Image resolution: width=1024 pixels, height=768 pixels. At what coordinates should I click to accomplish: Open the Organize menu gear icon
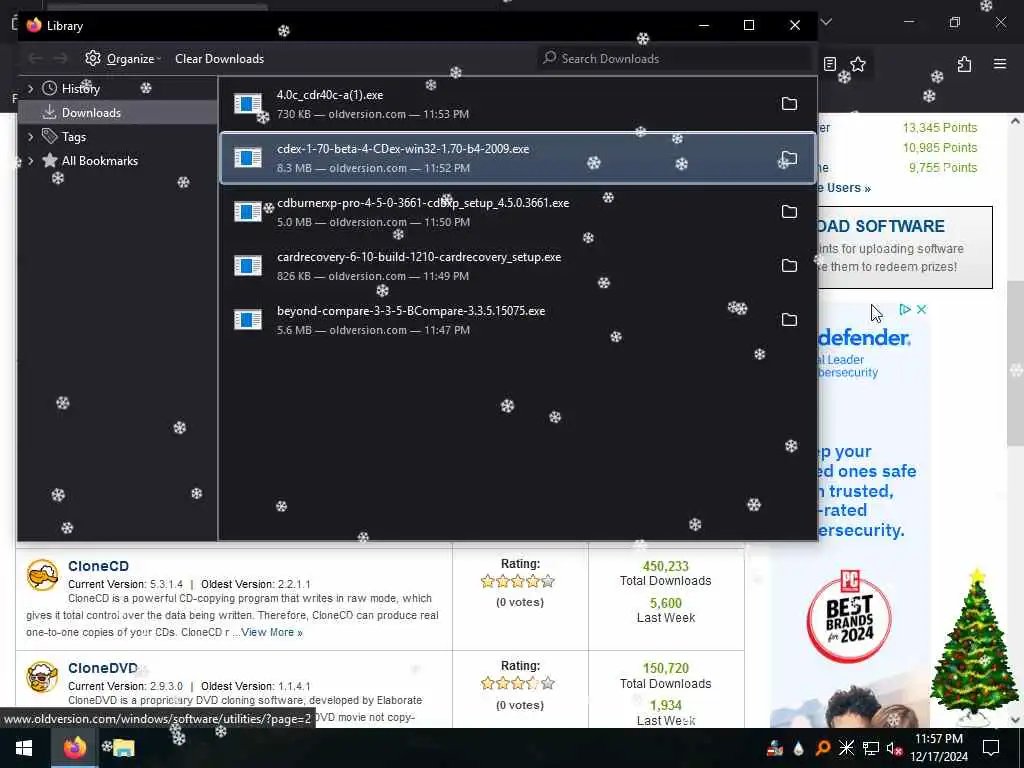[x=93, y=58]
